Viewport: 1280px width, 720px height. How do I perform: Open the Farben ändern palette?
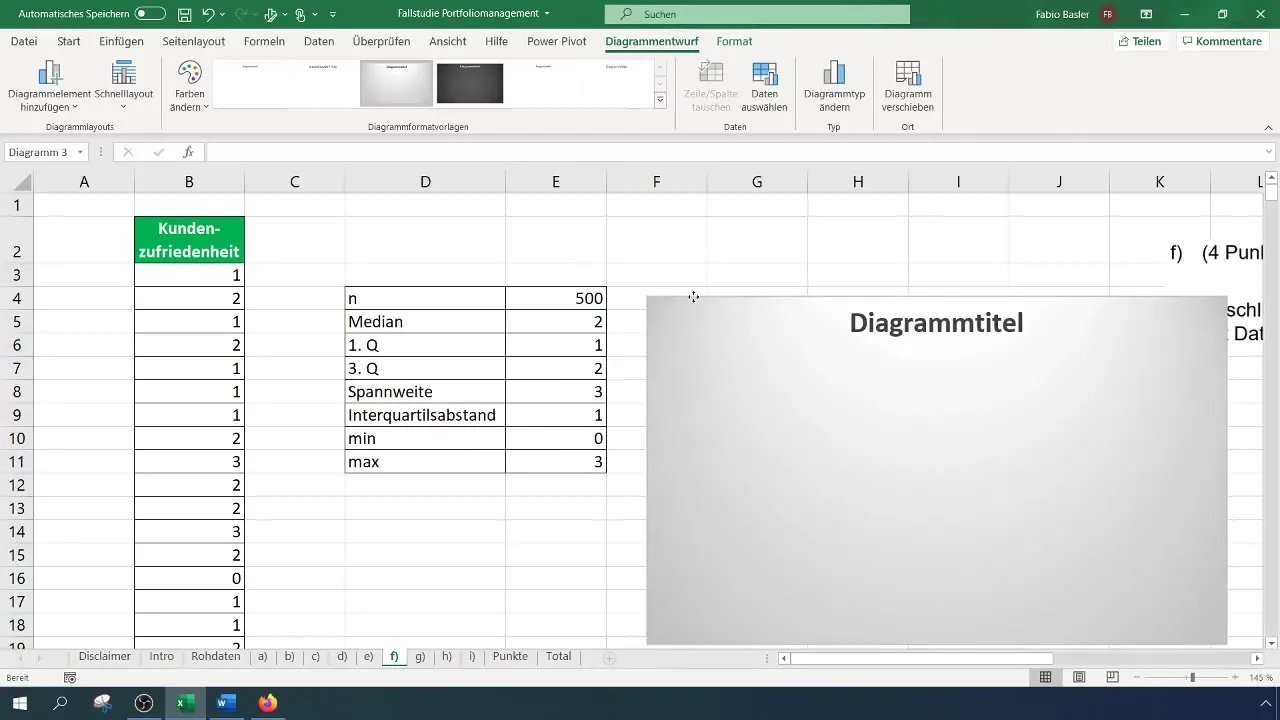(x=189, y=86)
